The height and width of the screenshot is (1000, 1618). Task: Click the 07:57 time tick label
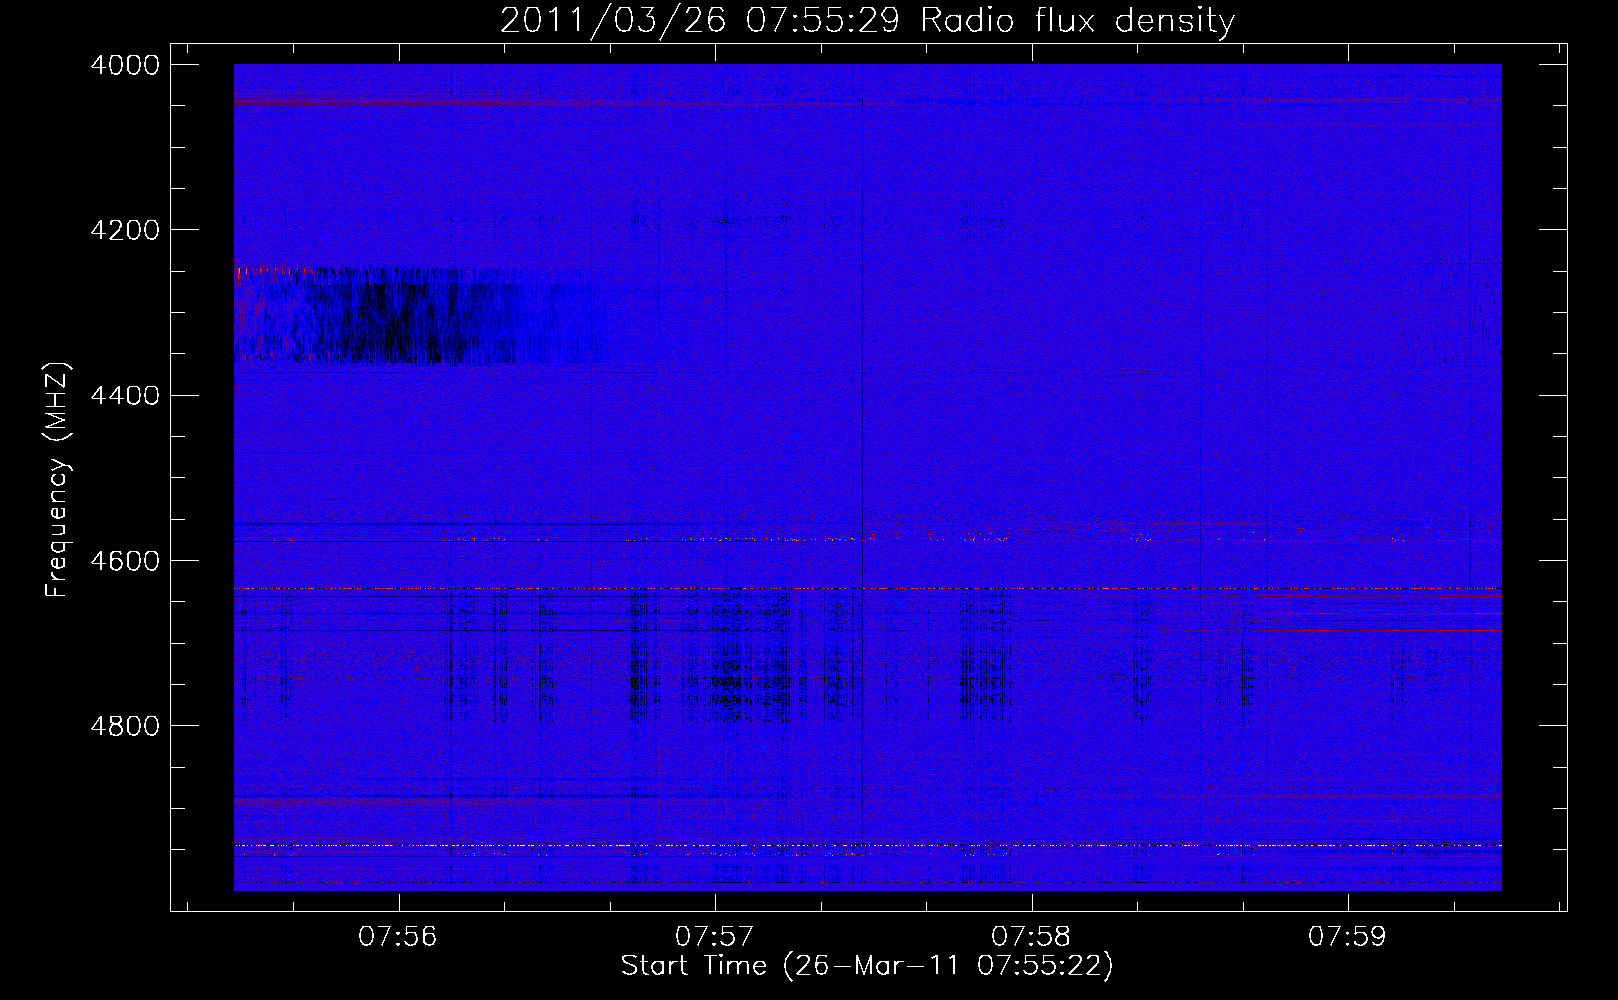click(714, 937)
